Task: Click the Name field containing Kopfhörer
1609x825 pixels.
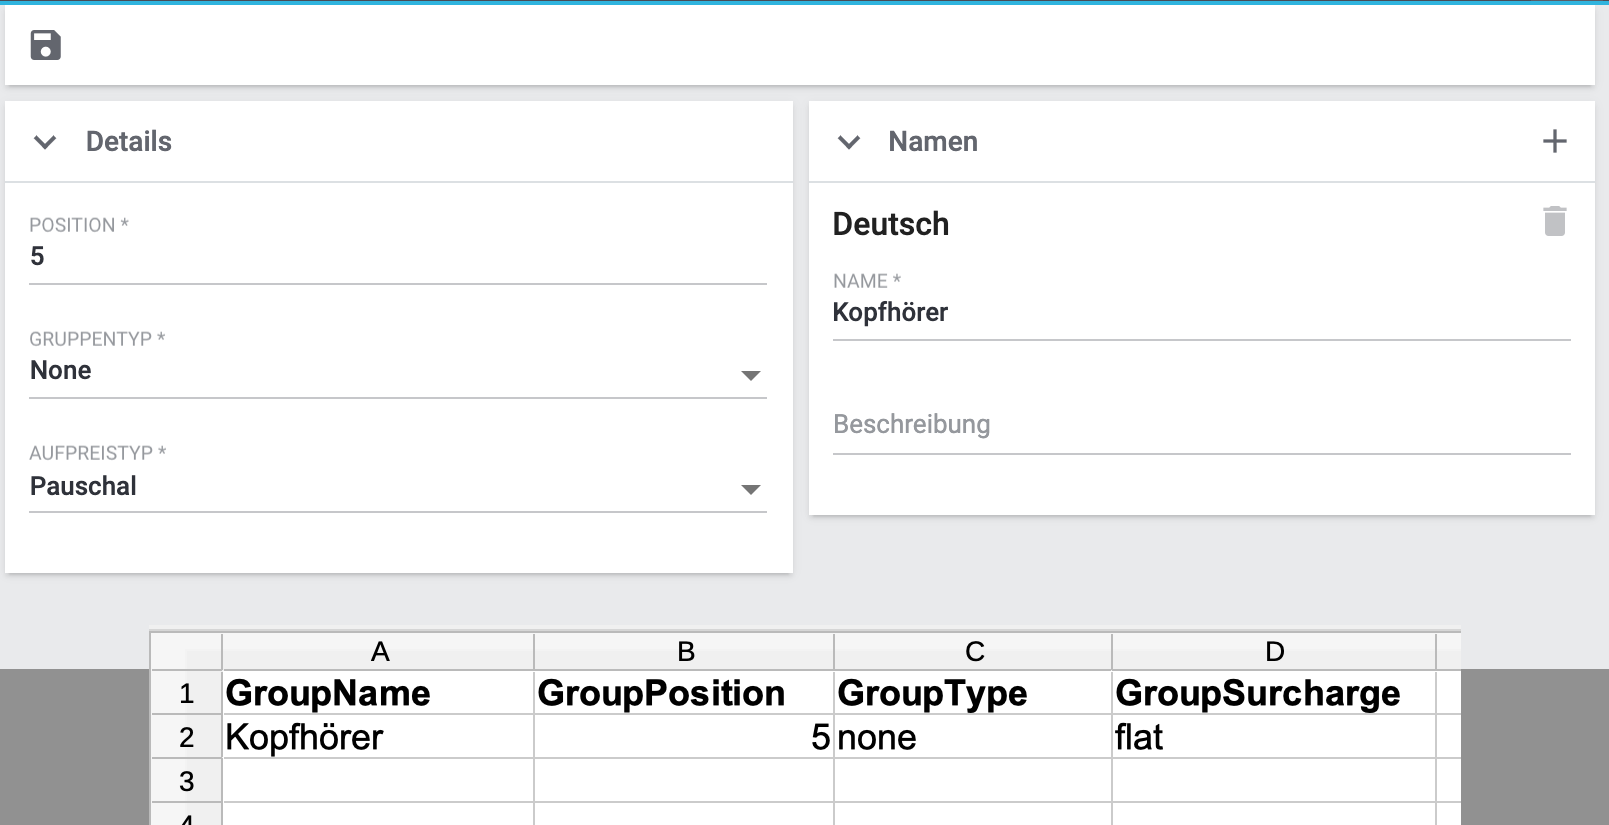Action: [x=1200, y=313]
